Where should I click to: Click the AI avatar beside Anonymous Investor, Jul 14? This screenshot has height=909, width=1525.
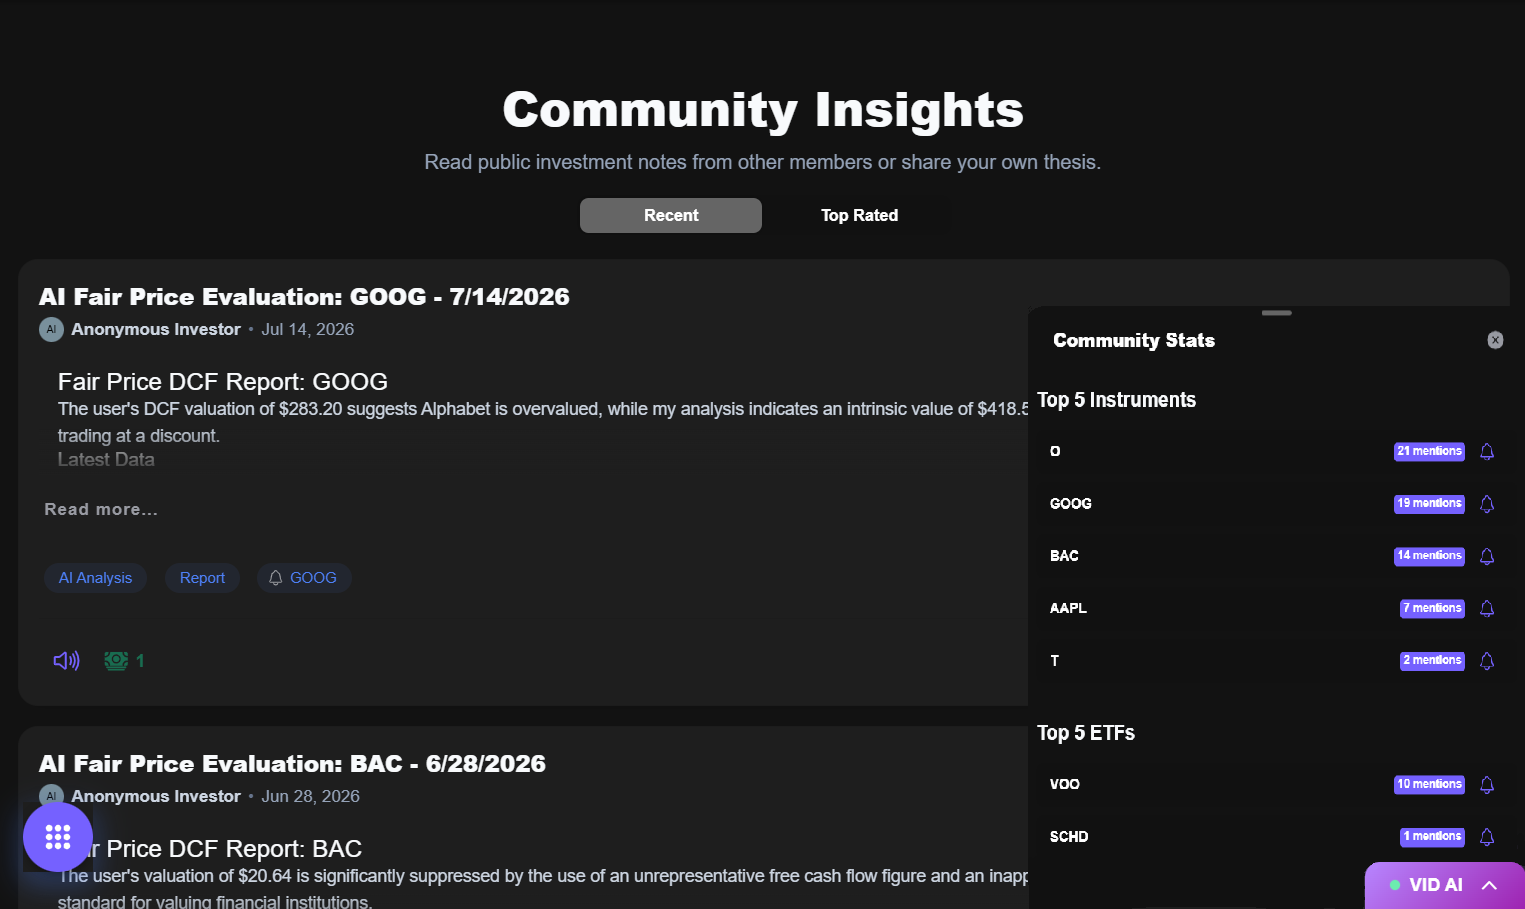pyautogui.click(x=52, y=329)
